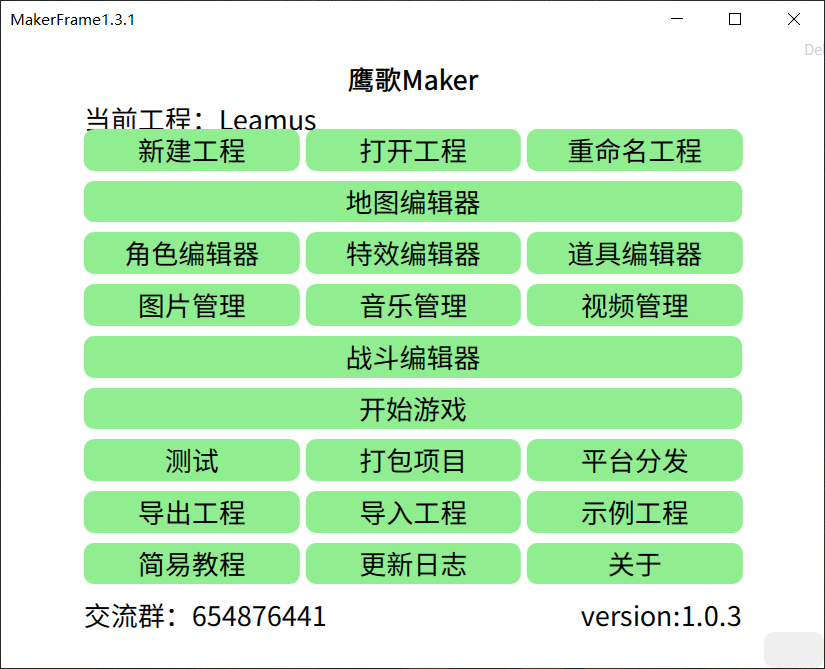Click the 鹰歌Maker title text
The width and height of the screenshot is (825, 669).
[x=413, y=80]
